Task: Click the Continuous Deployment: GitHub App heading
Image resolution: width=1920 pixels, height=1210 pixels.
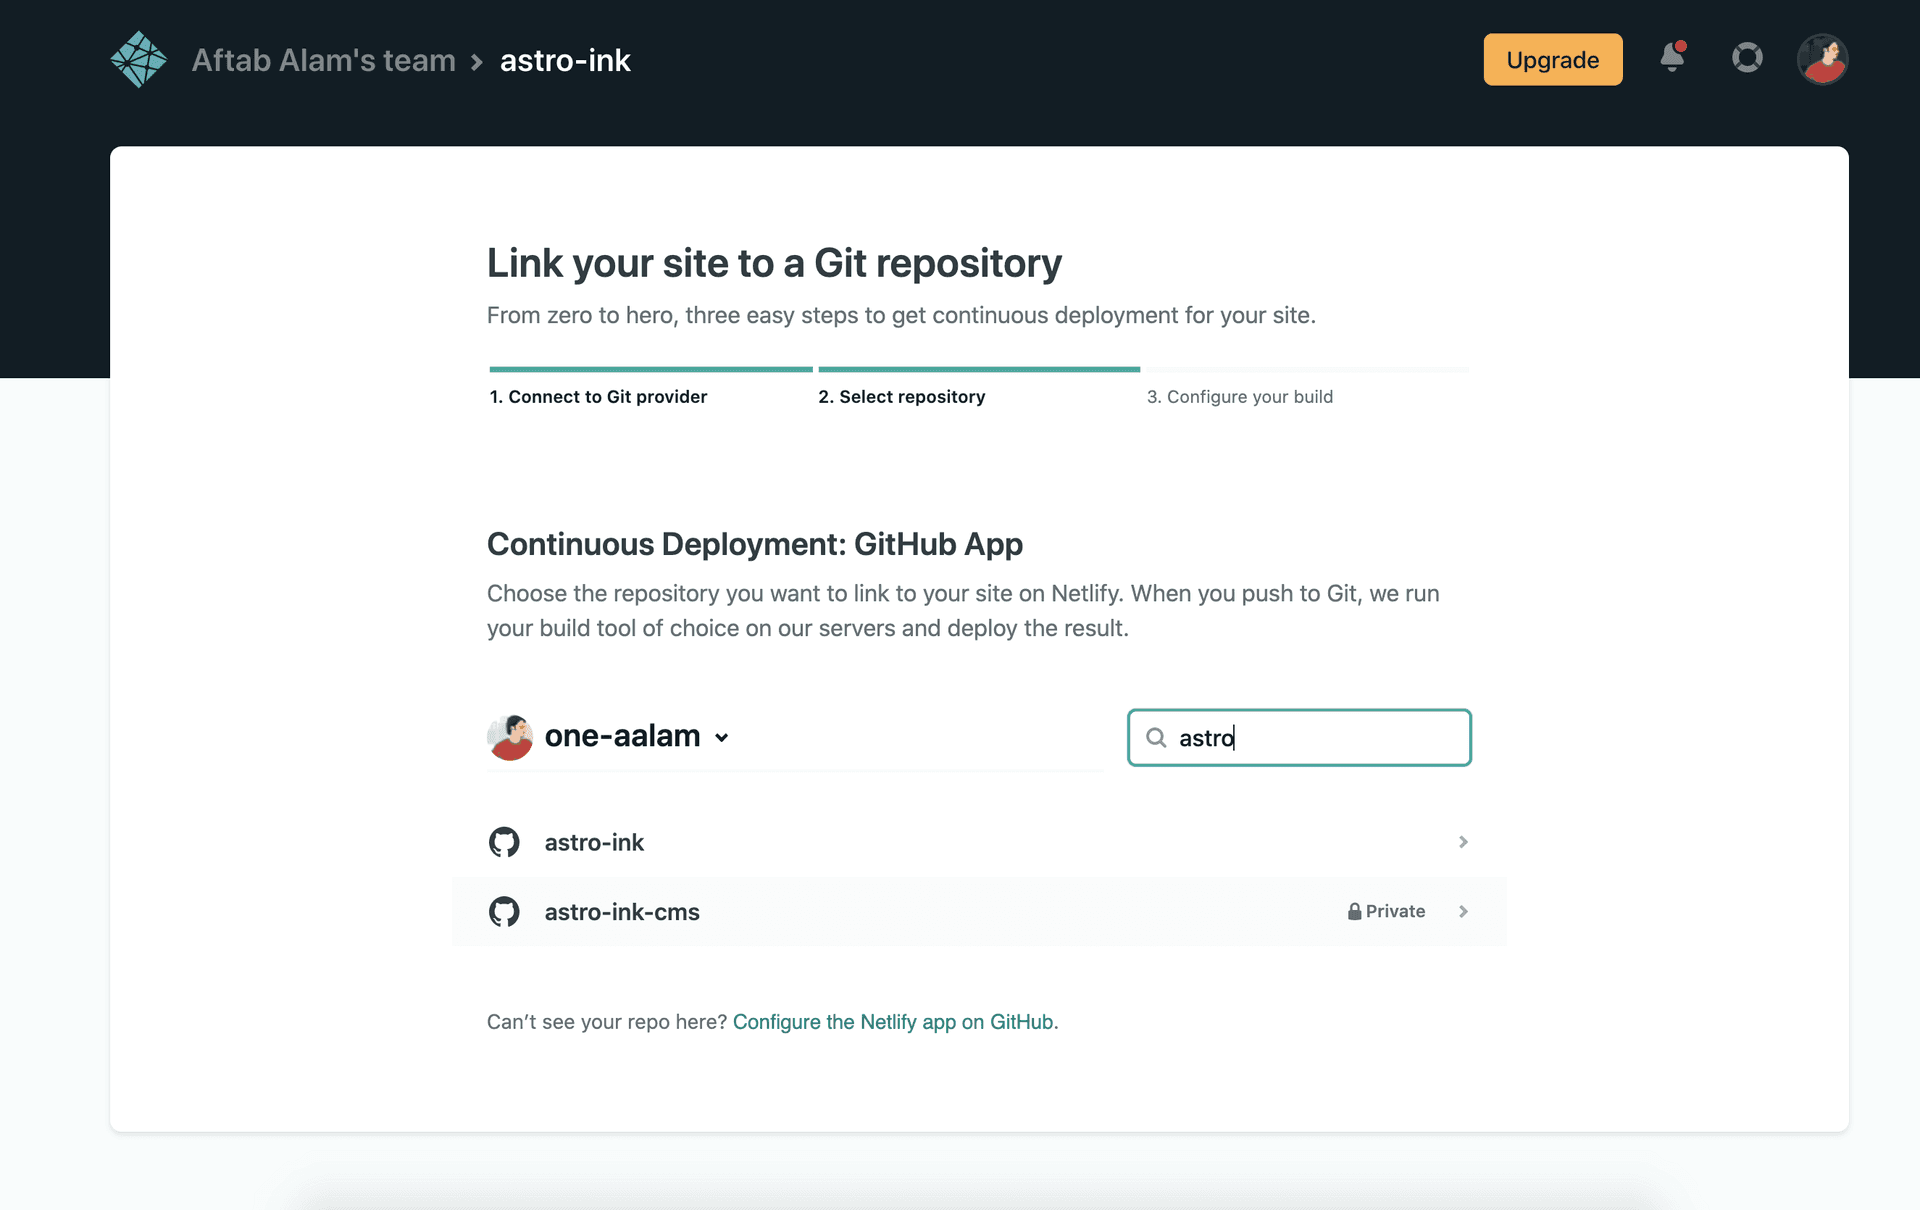Action: pos(755,544)
